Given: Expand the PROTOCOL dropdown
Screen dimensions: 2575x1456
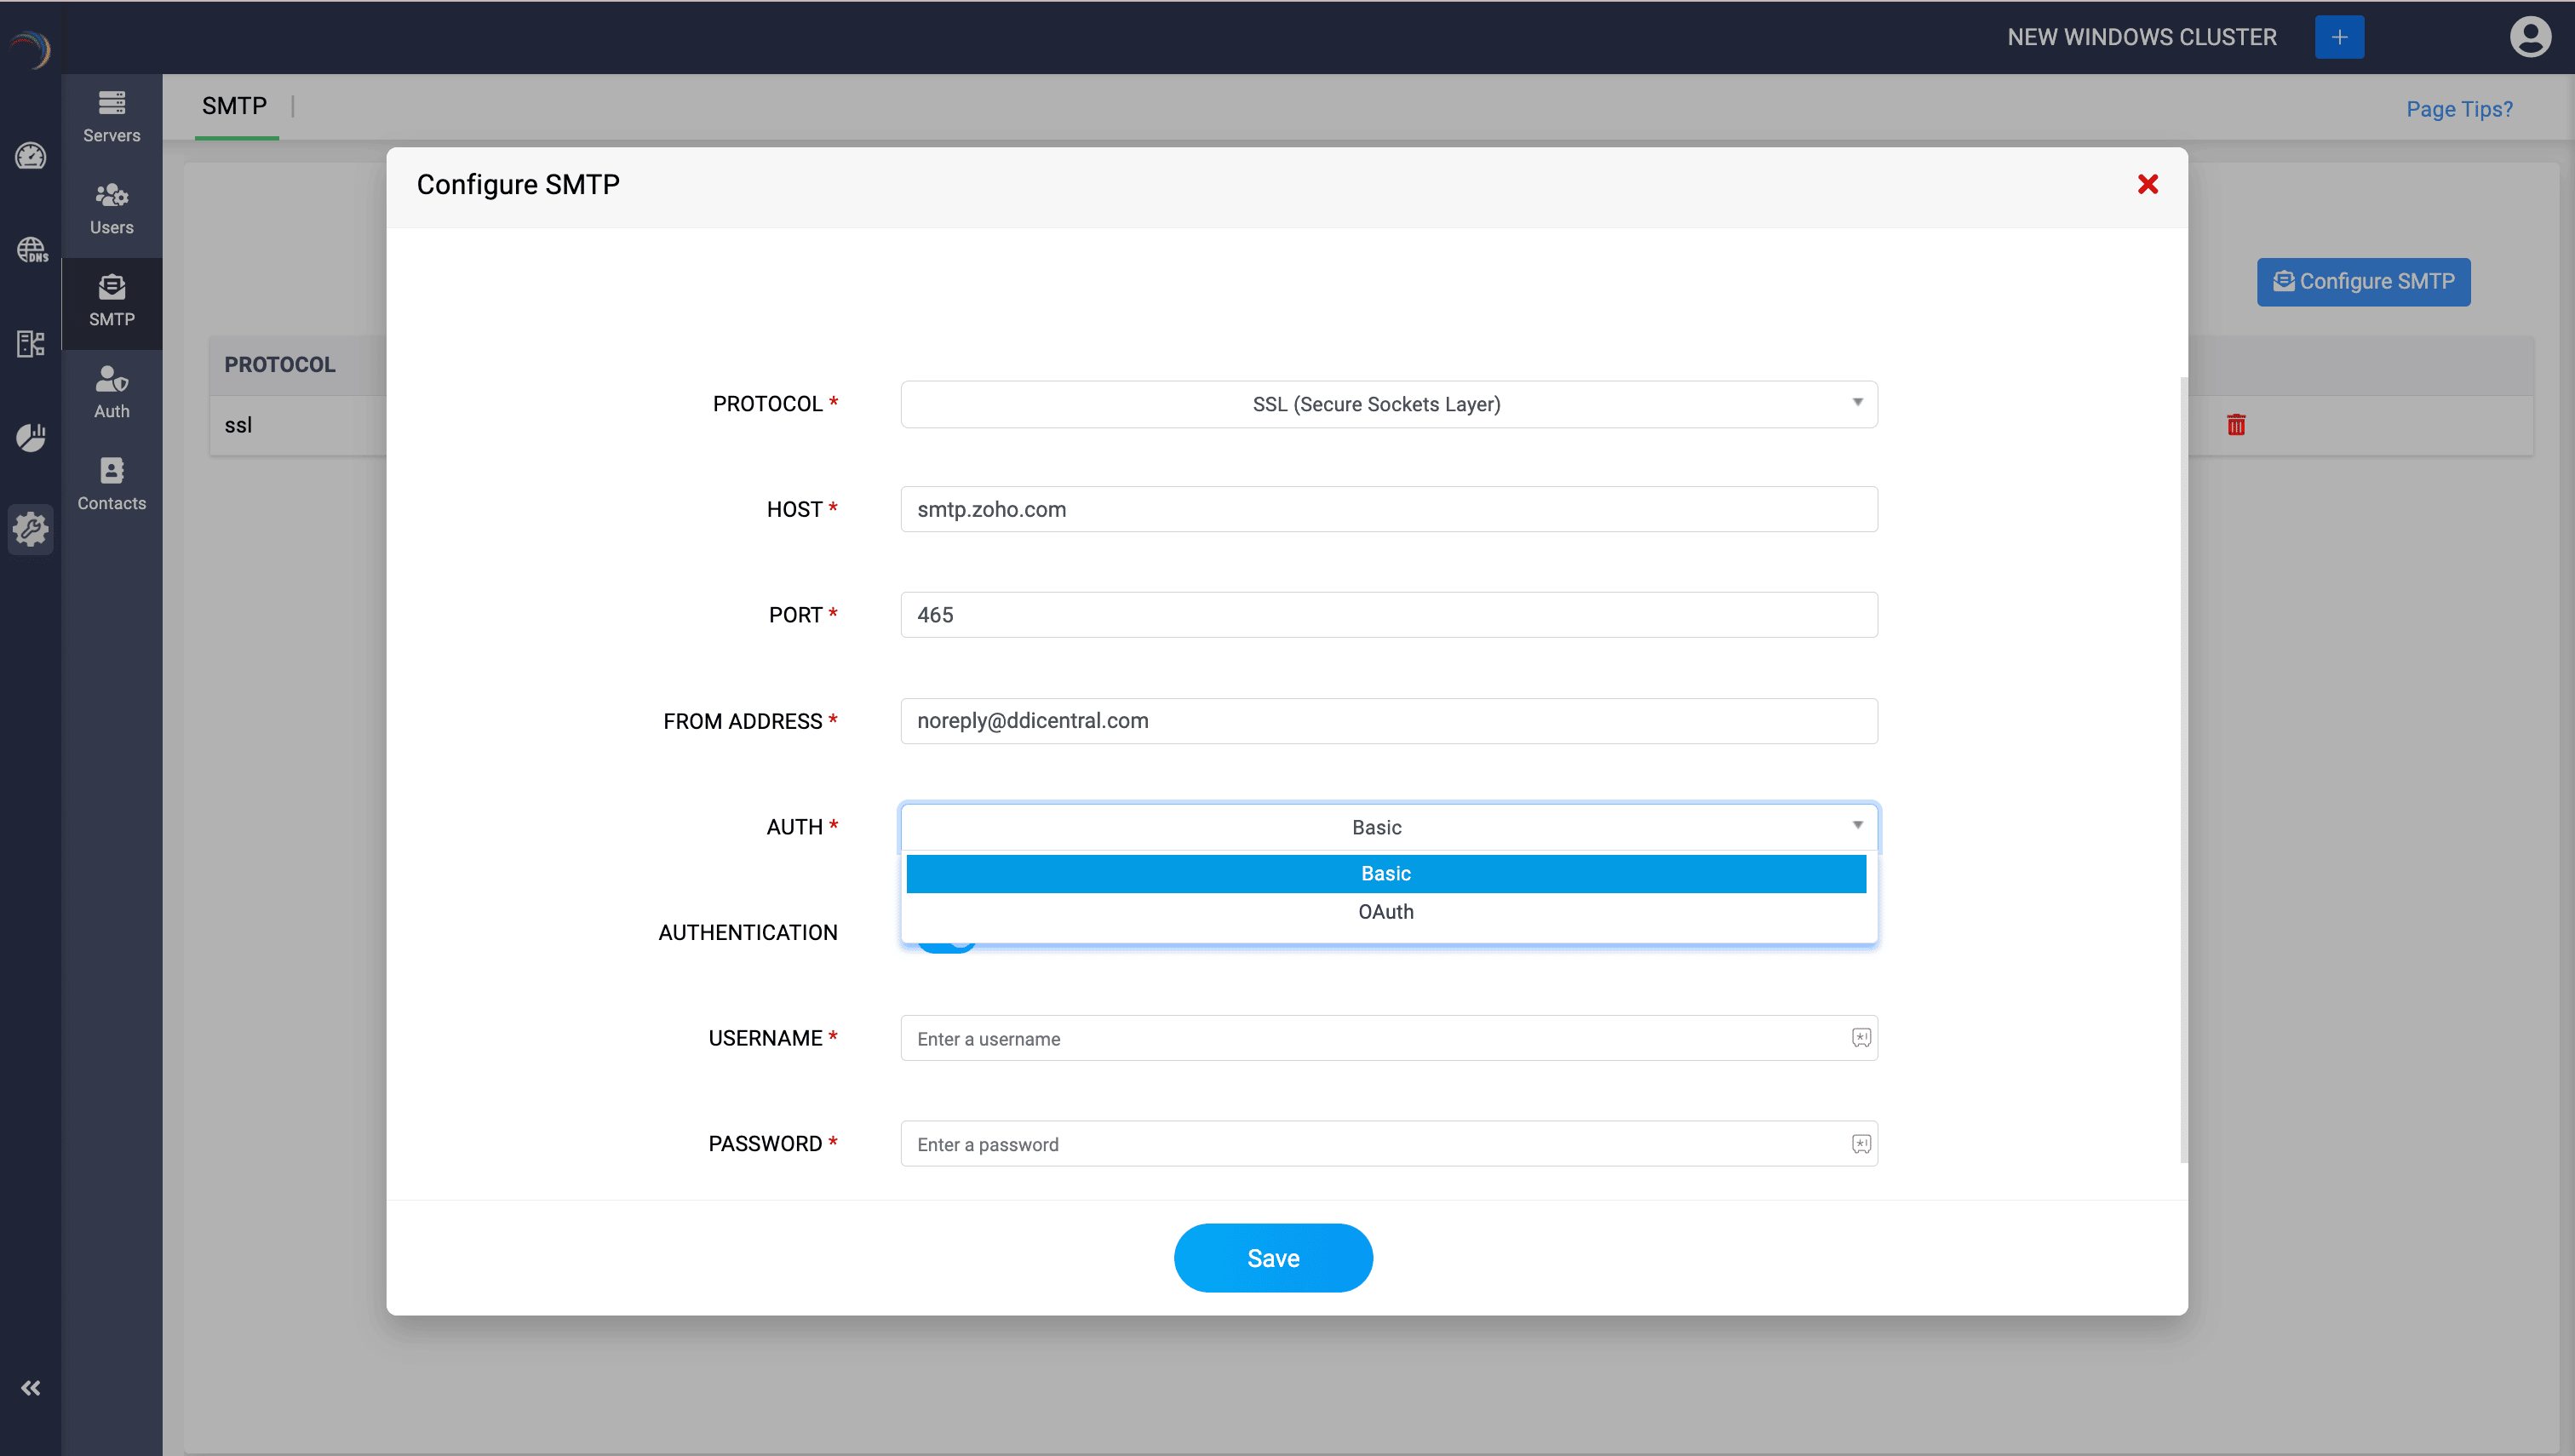Looking at the screenshot, I should click(x=1388, y=404).
